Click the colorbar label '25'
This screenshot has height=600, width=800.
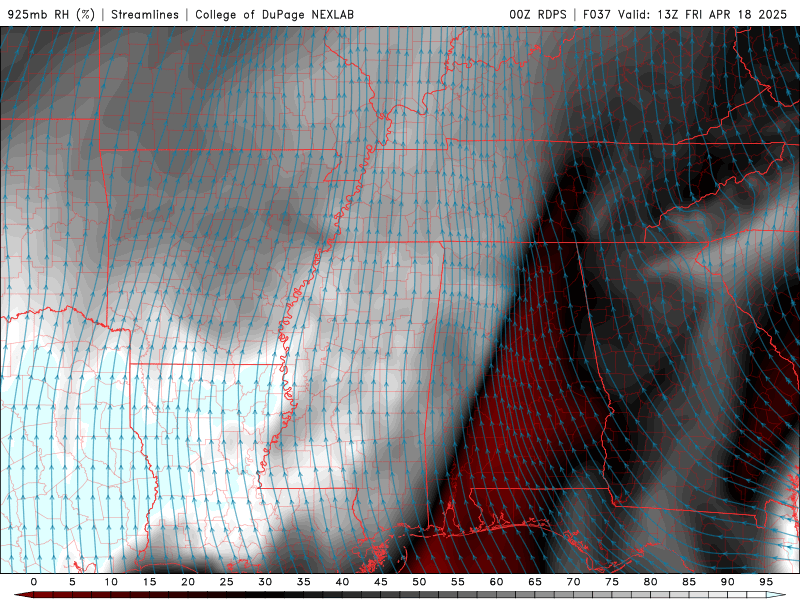227,582
